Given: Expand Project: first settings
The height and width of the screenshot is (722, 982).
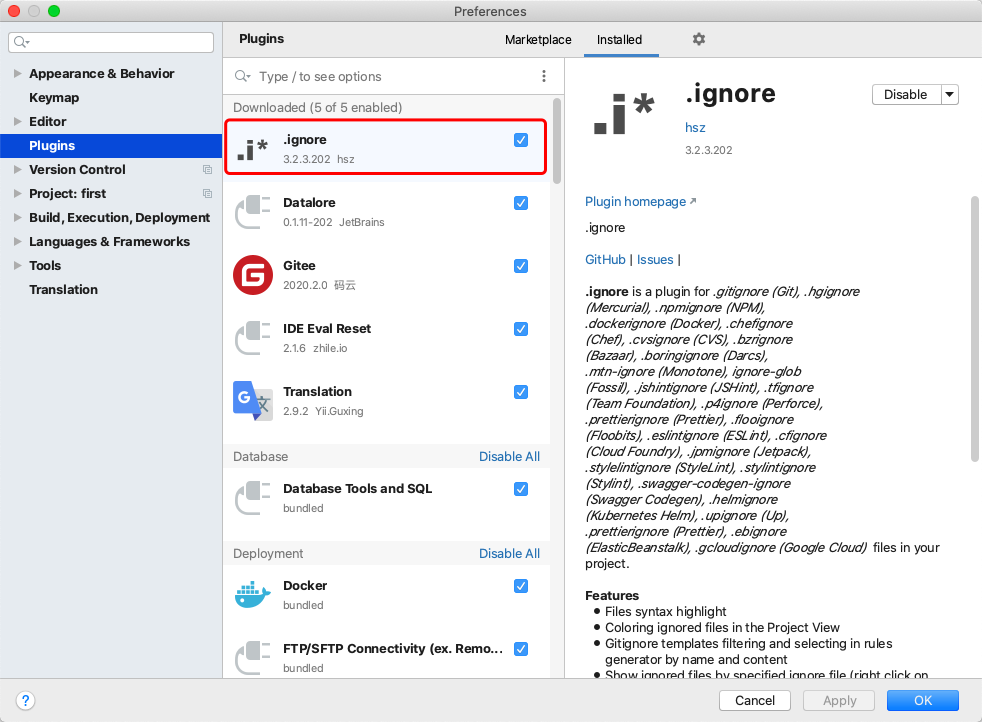Looking at the screenshot, I should (18, 193).
